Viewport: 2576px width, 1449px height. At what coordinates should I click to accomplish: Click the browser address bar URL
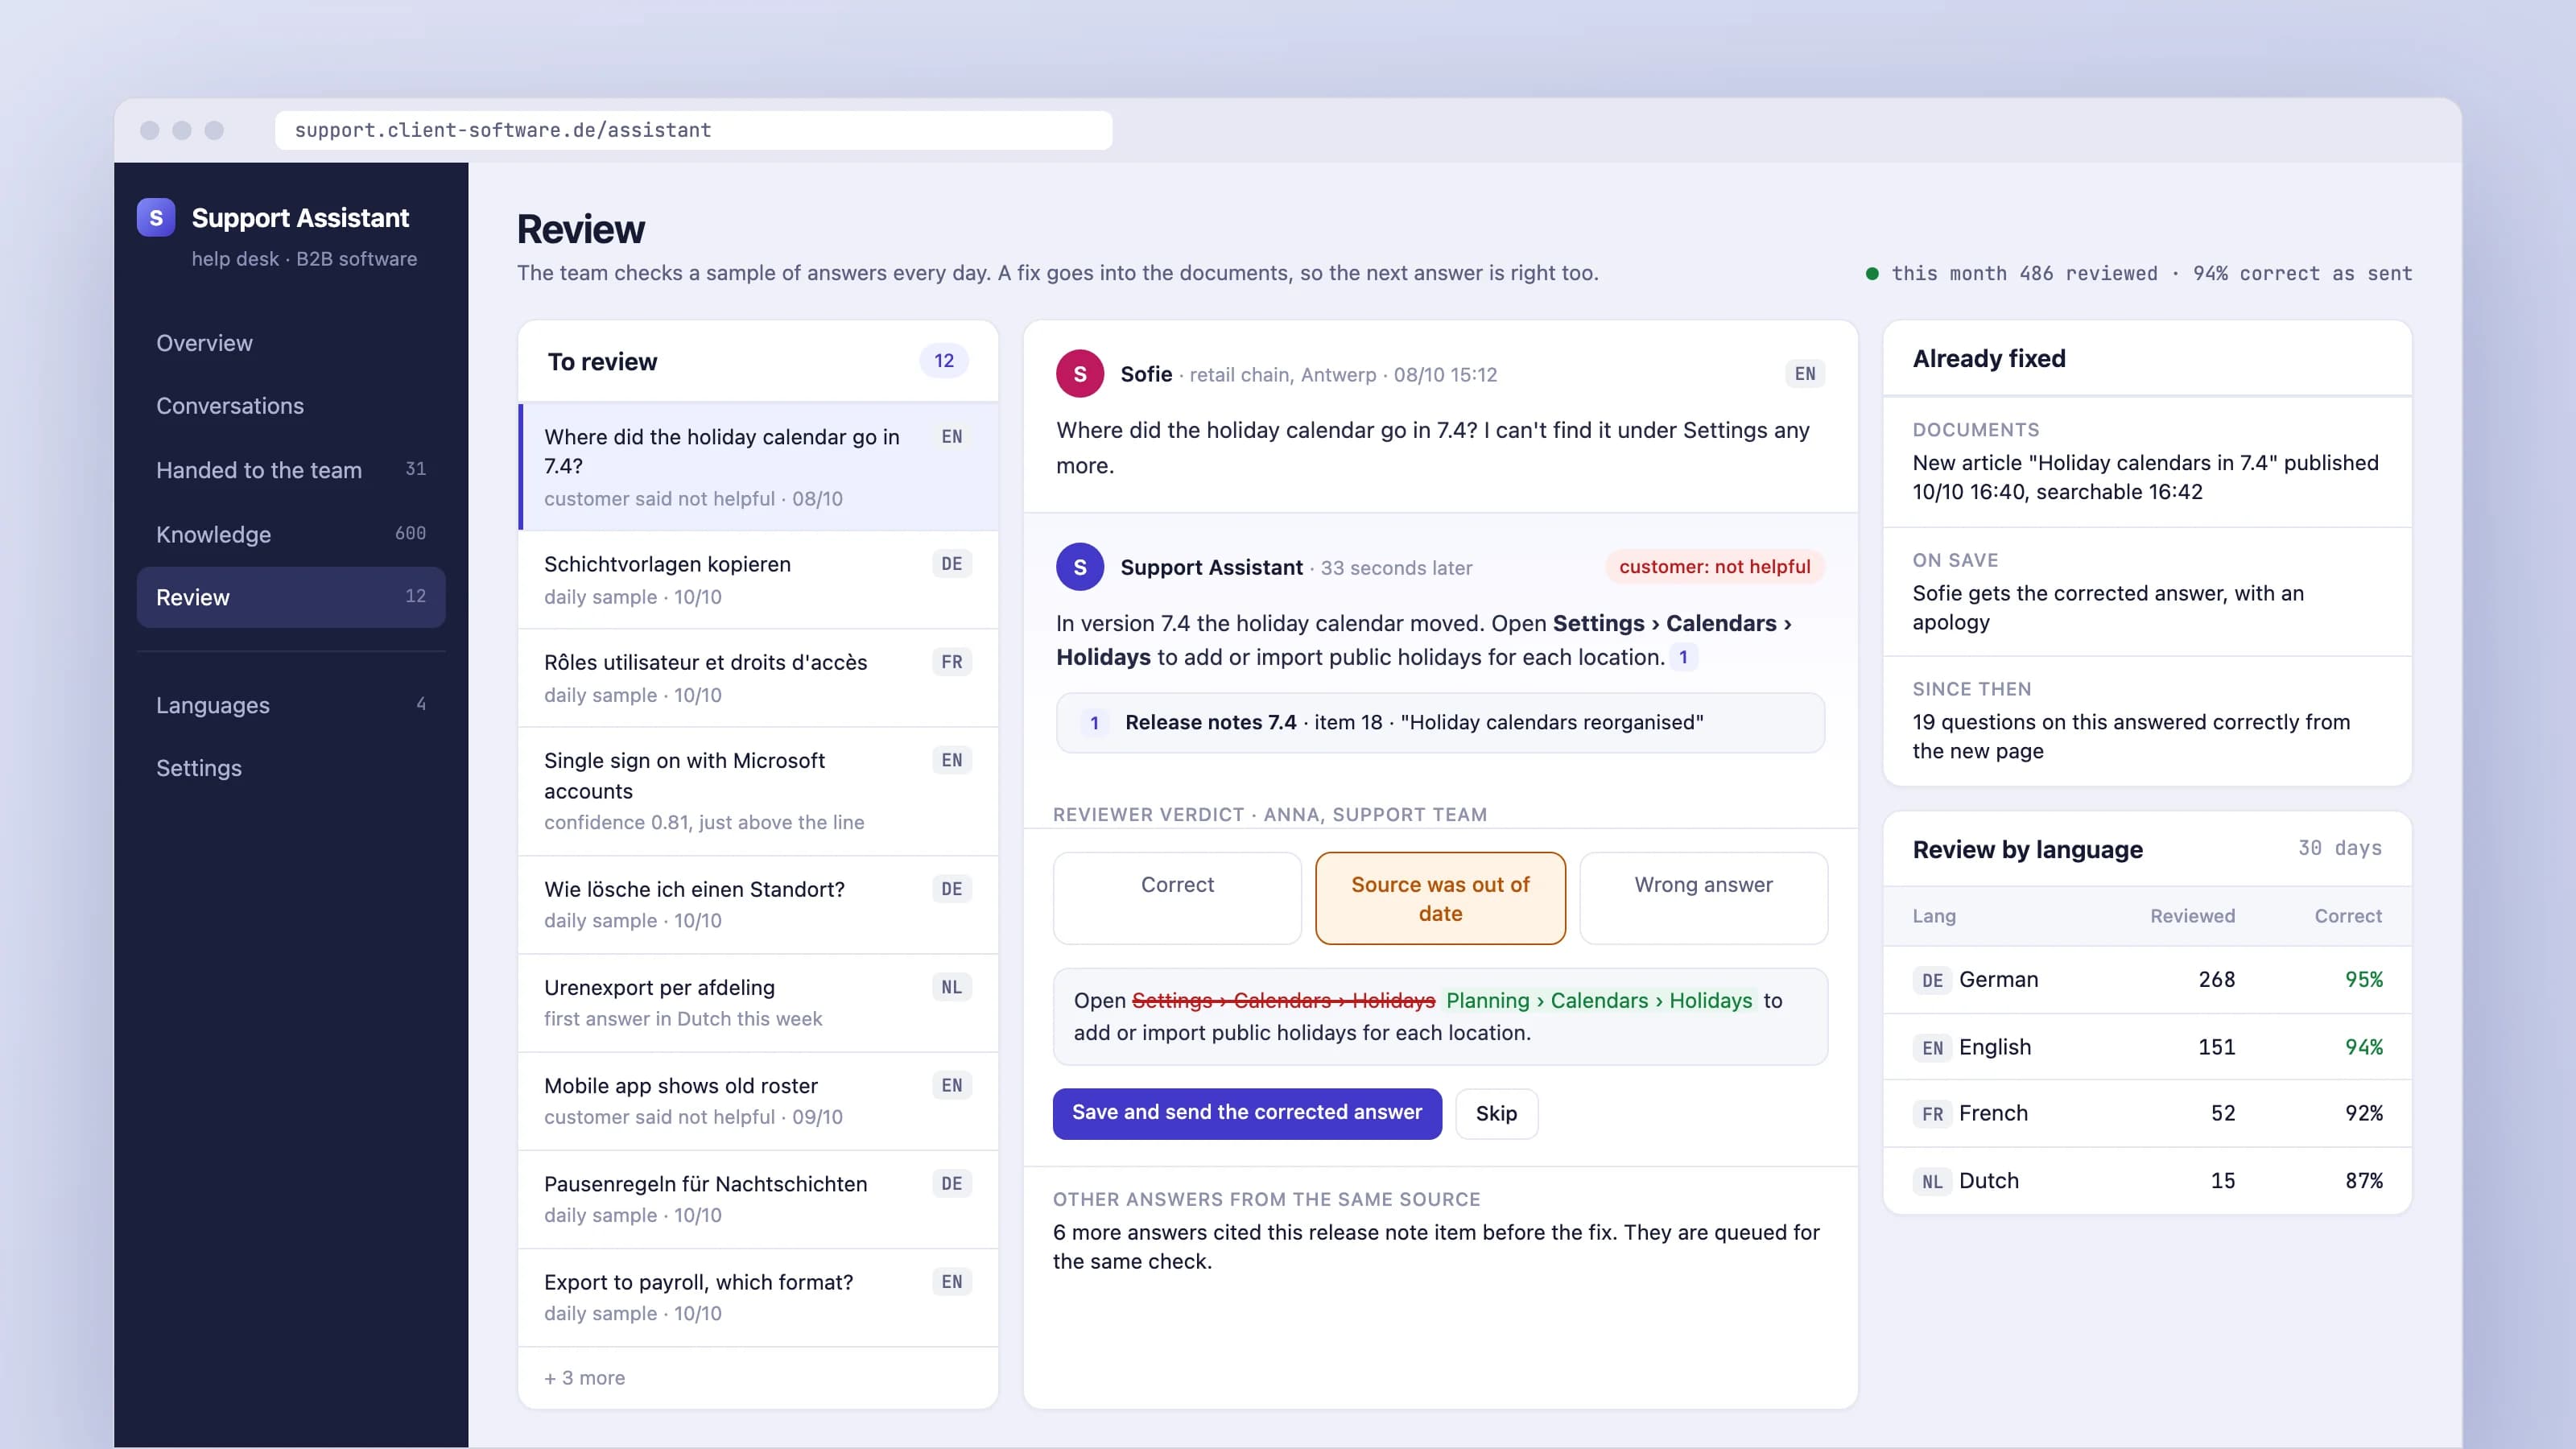pos(694,130)
